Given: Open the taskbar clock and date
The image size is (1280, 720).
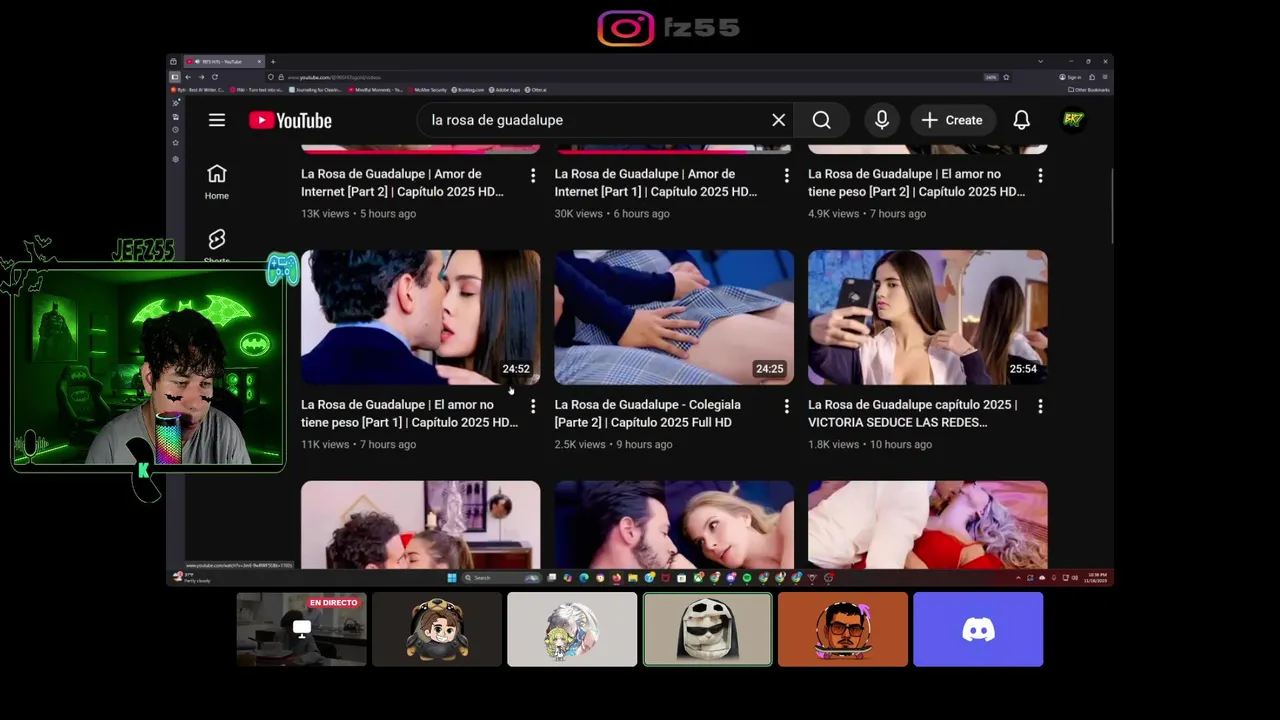Looking at the screenshot, I should click(x=1097, y=578).
